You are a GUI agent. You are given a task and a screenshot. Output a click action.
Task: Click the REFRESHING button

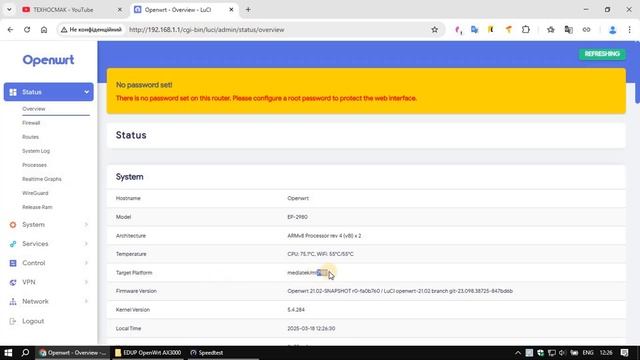coord(602,54)
